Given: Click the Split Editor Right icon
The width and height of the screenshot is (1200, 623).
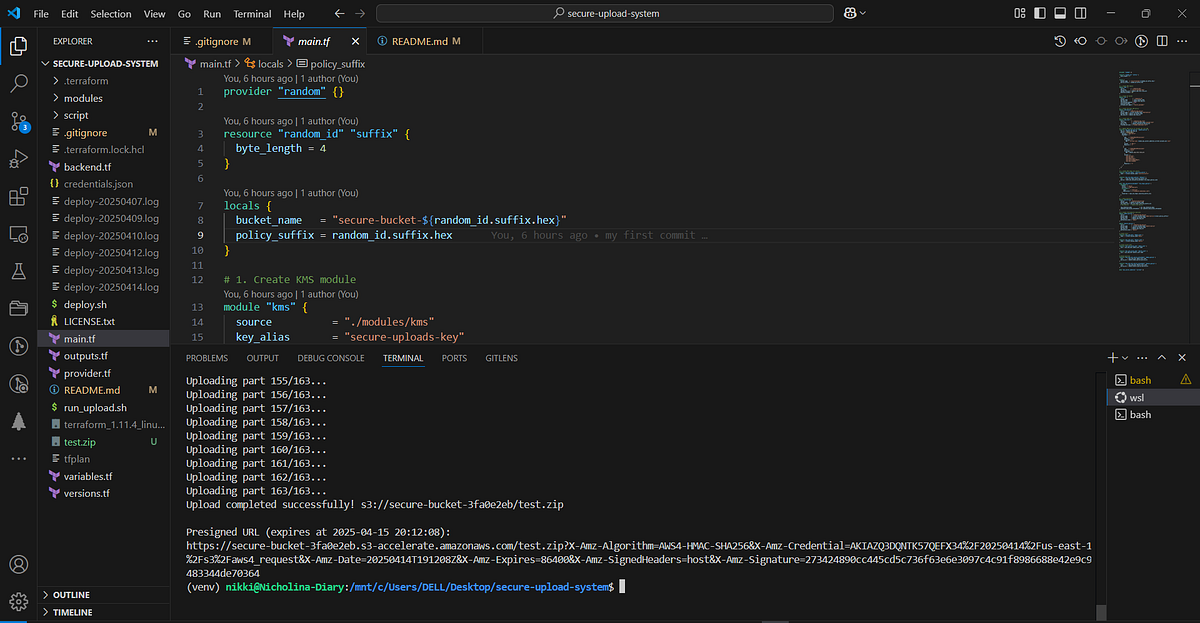Looking at the screenshot, I should 1162,41.
